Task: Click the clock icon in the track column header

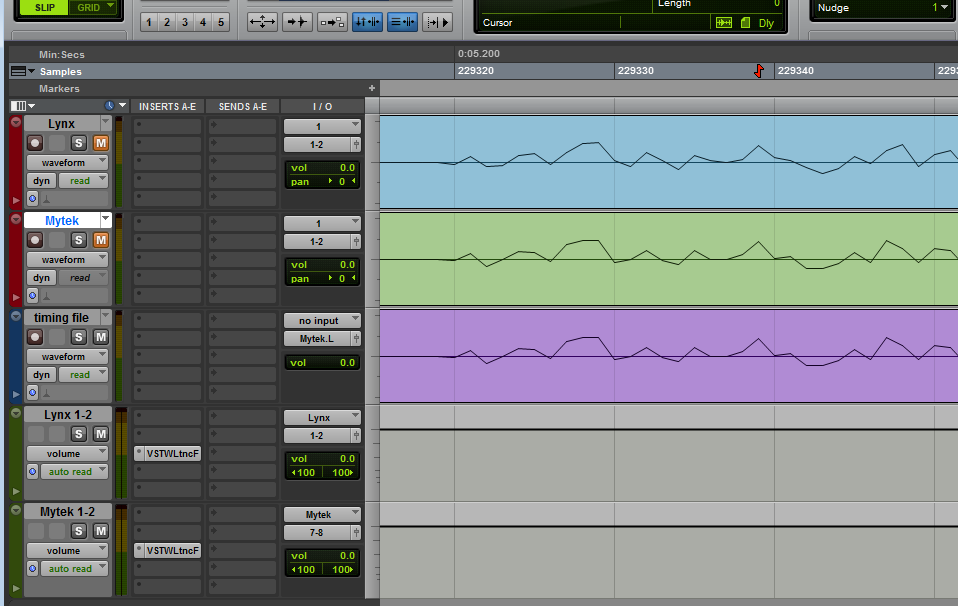Action: [109, 106]
